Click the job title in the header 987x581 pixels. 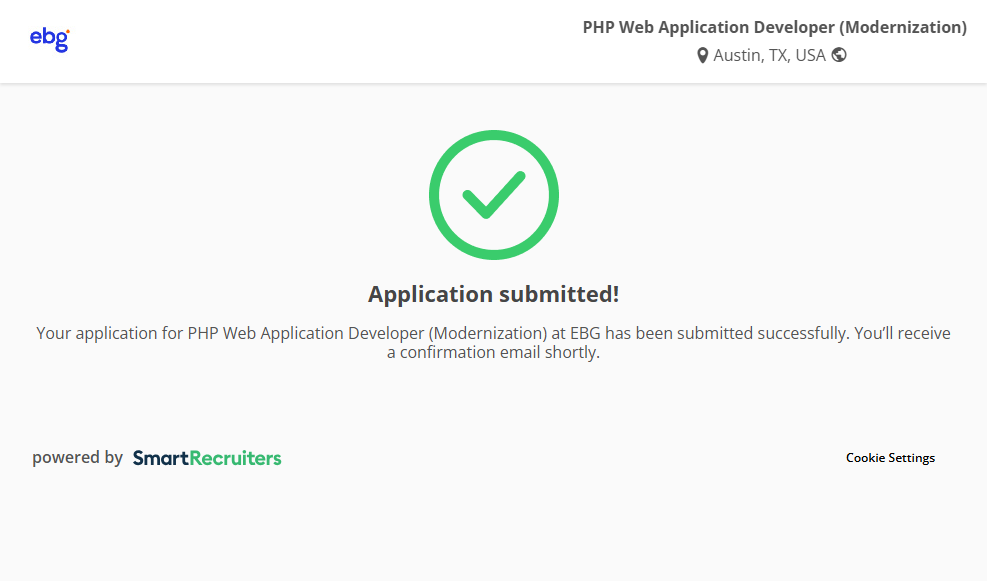coord(774,27)
